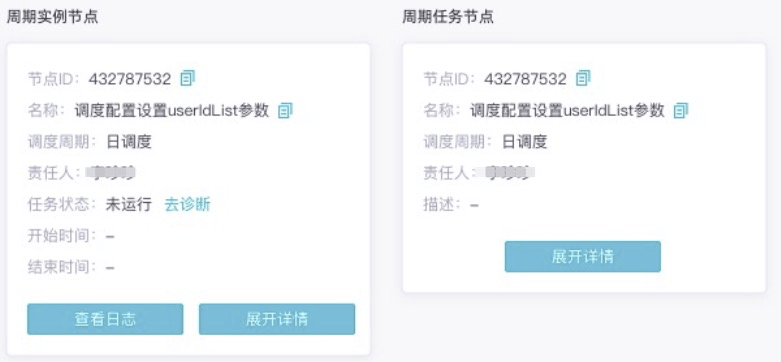
Task: Click the name text in 周期任务节点 card
Action: tap(567, 110)
